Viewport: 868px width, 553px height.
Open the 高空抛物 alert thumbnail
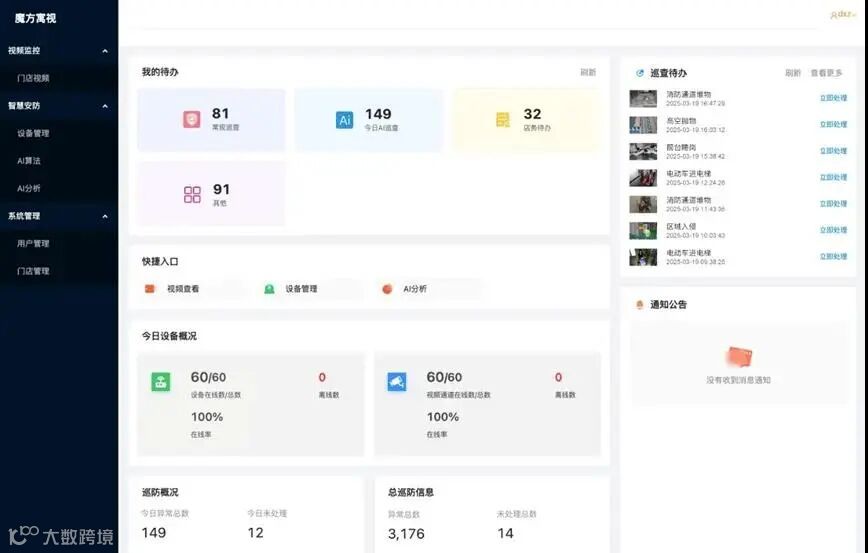point(643,125)
